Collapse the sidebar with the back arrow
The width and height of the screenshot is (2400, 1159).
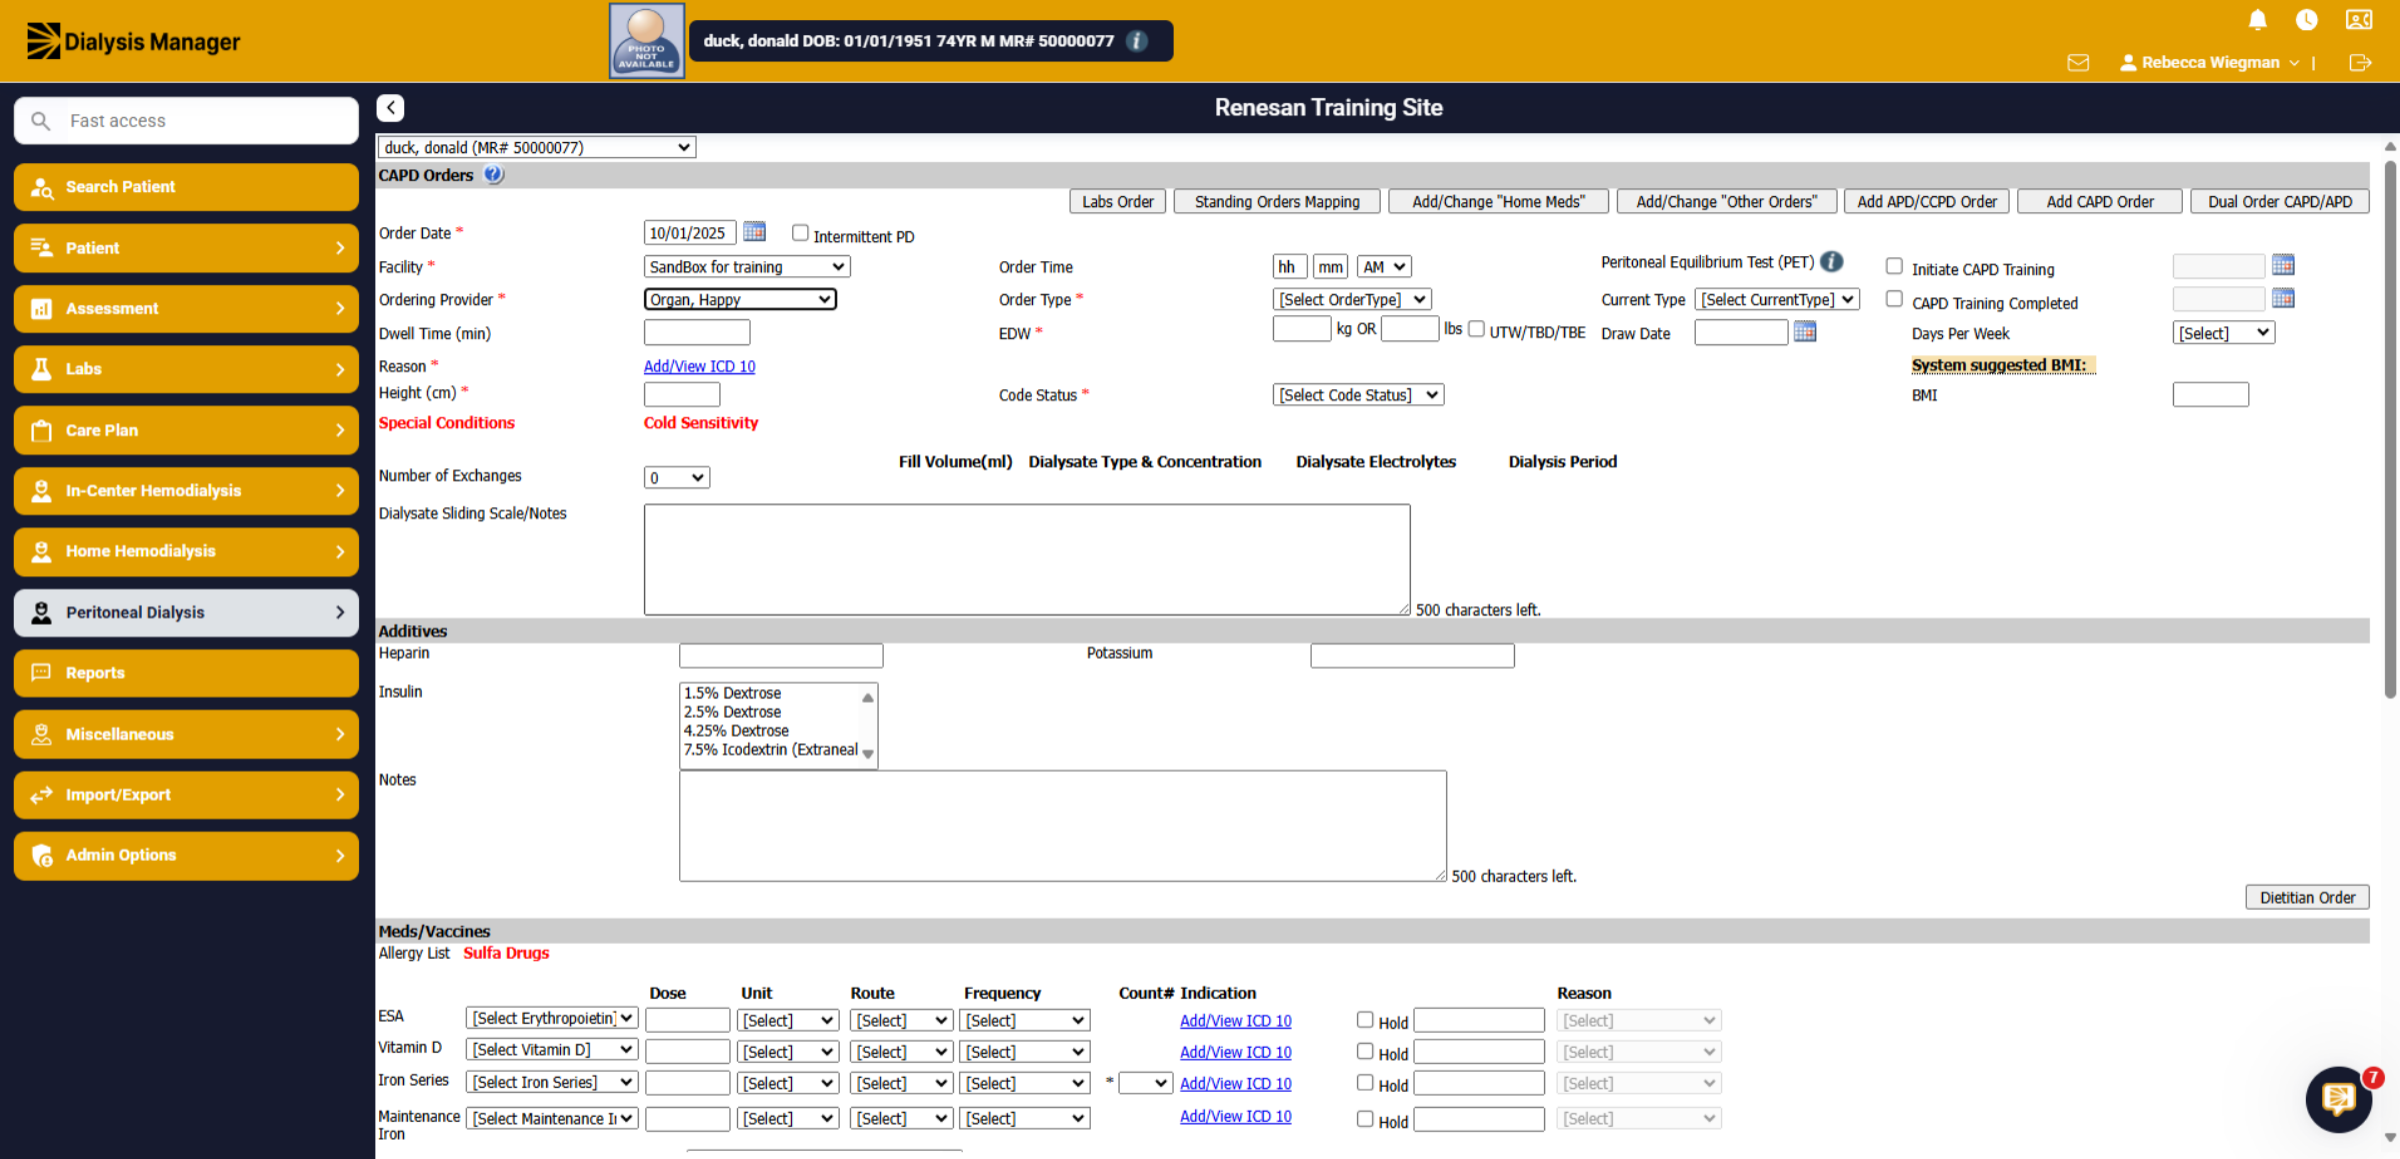click(x=391, y=108)
